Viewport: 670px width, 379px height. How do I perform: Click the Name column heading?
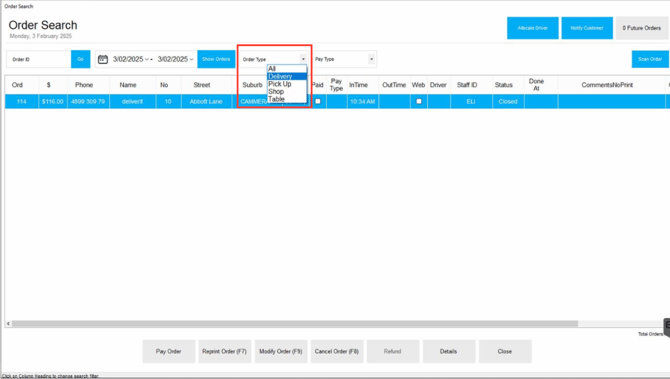tap(128, 85)
